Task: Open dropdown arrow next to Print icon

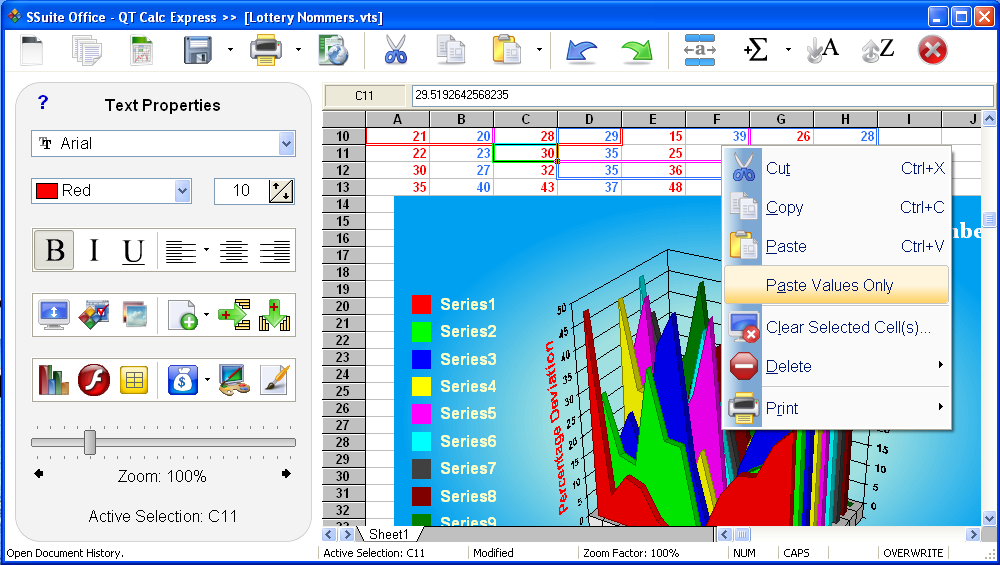Action: coord(298,49)
